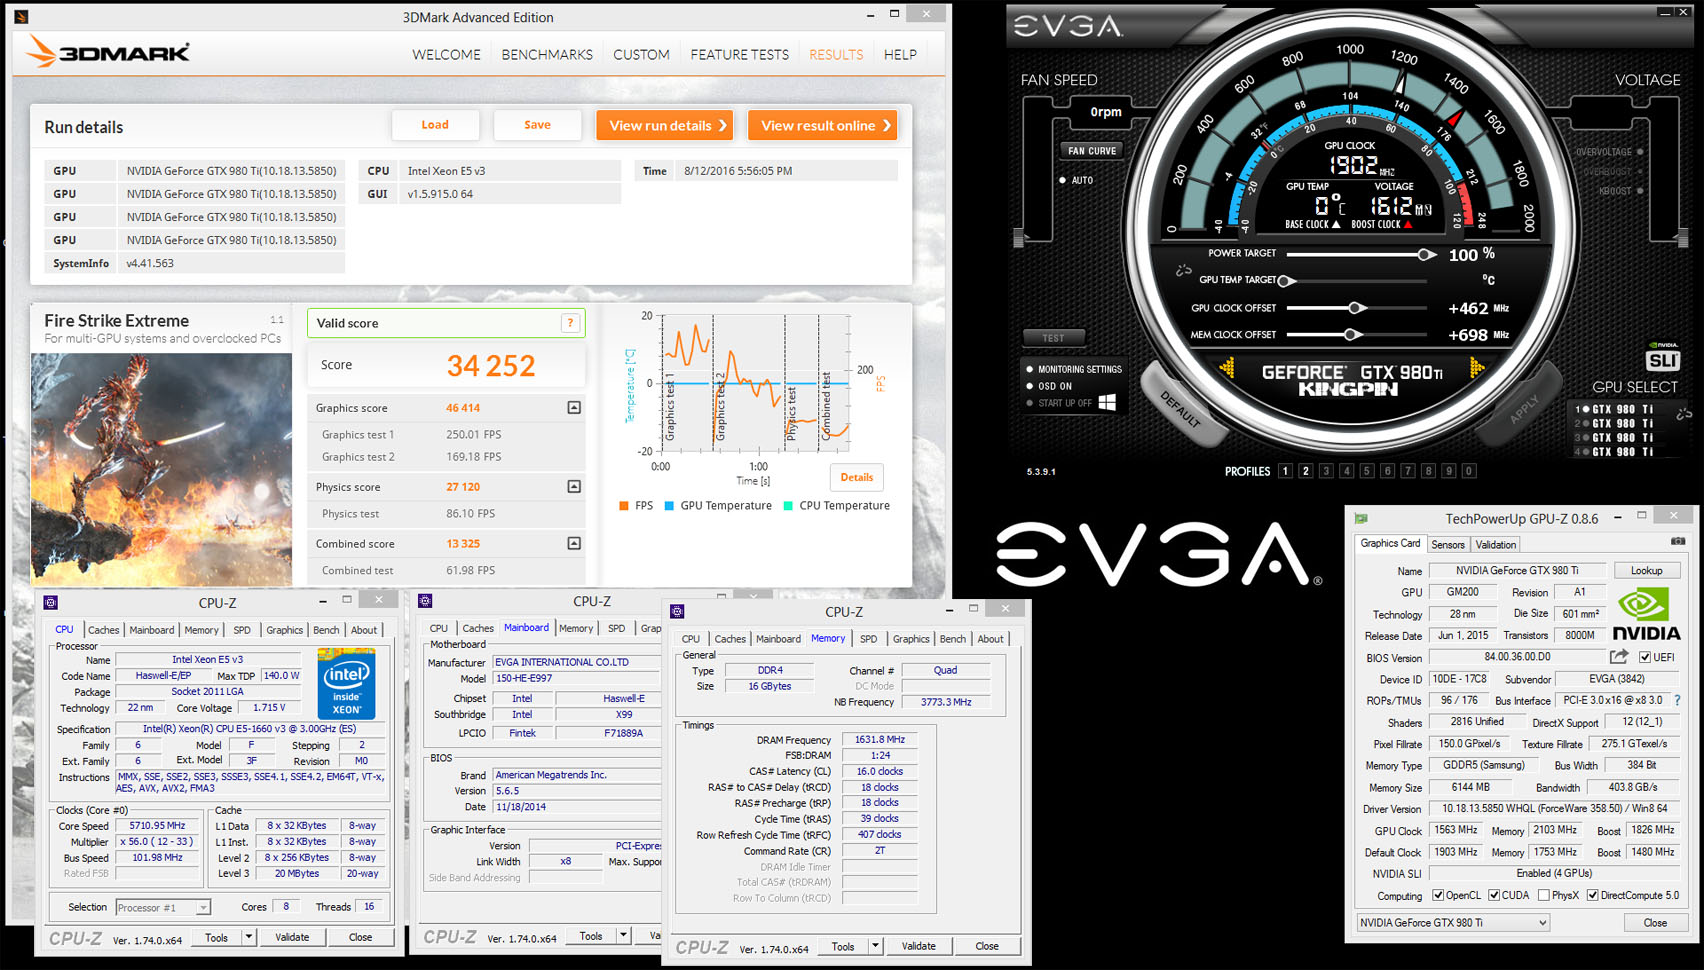Viewport: 1704px width, 970px height.
Task: Open the BENCHMARKS tab in 3DMark
Action: [547, 54]
